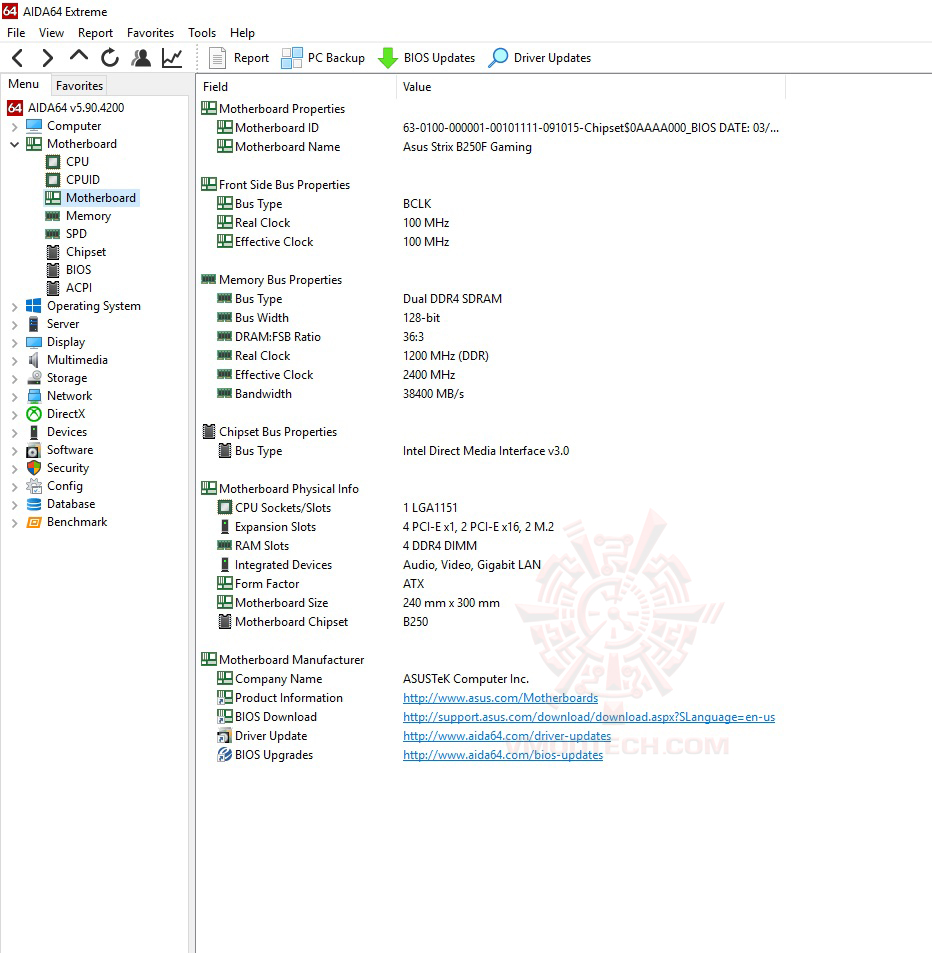Image resolution: width=932 pixels, height=953 pixels.
Task: Click the Config gear icon
Action: (33, 486)
